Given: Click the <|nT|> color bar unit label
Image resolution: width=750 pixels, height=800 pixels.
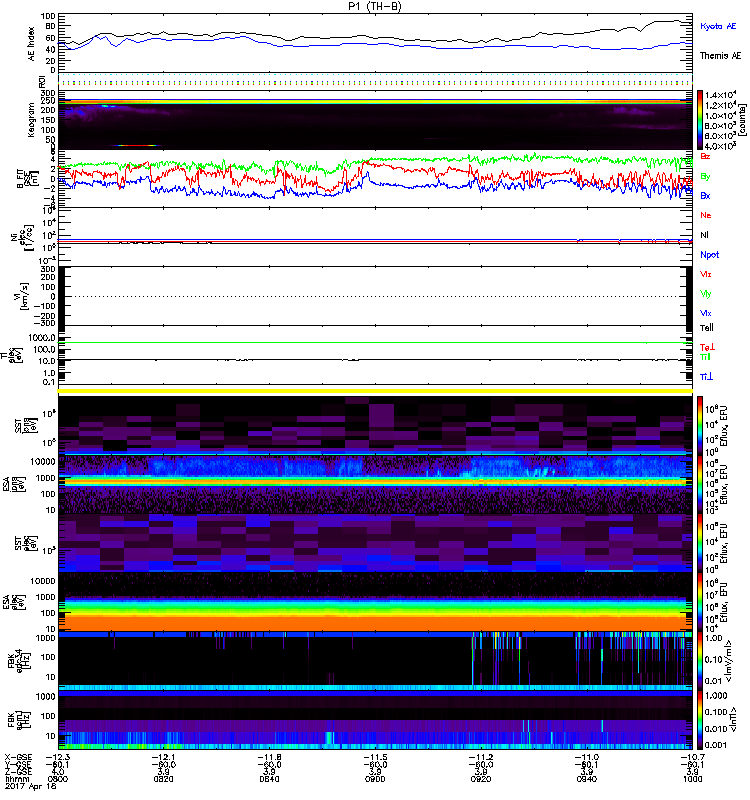Looking at the screenshot, I should tap(736, 719).
